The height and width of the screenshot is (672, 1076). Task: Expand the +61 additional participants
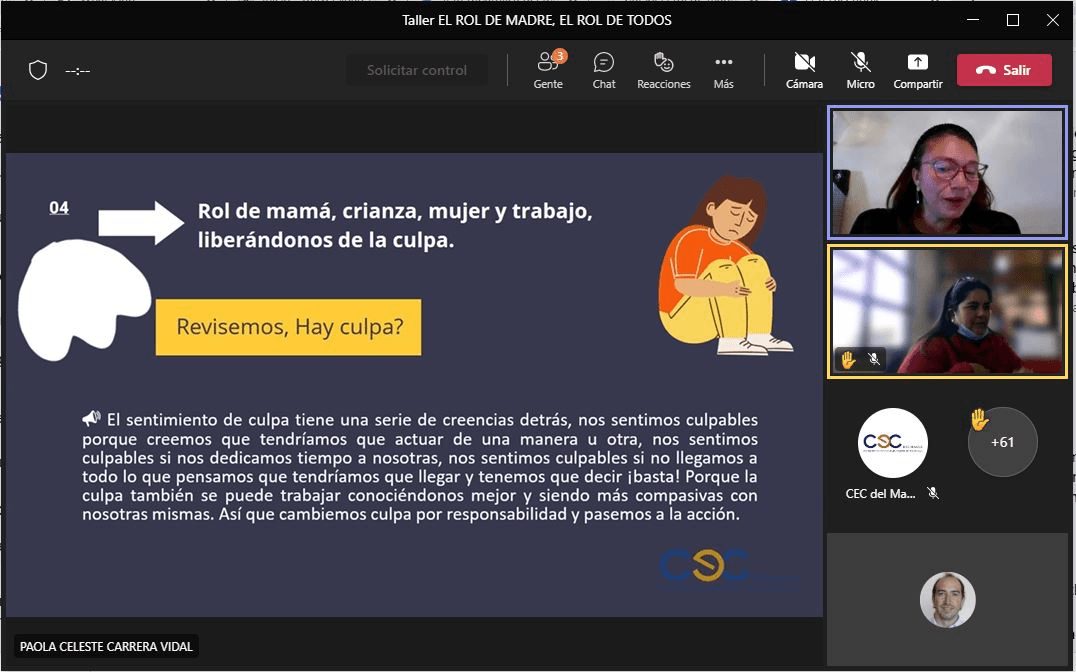(1002, 442)
